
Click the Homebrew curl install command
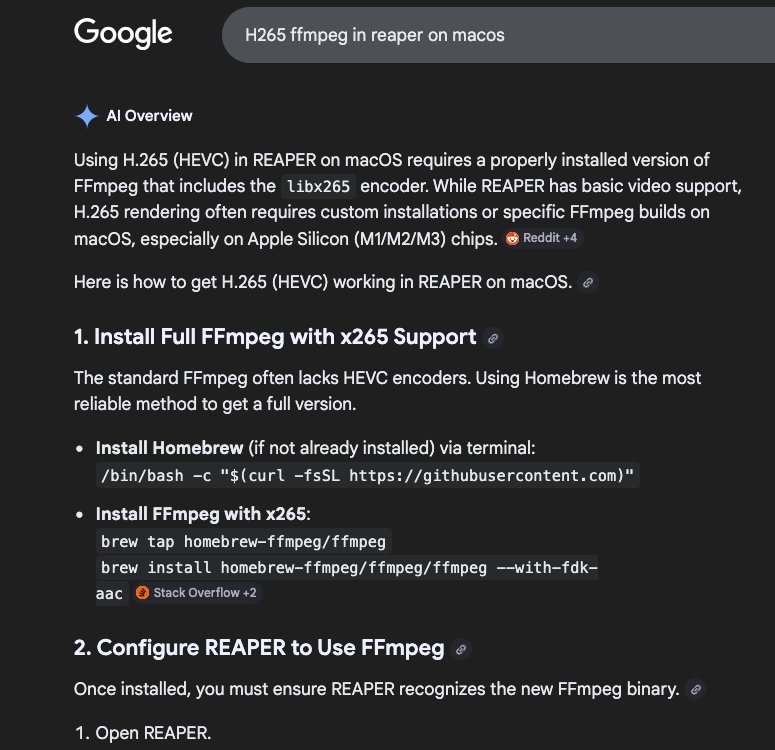pos(366,476)
